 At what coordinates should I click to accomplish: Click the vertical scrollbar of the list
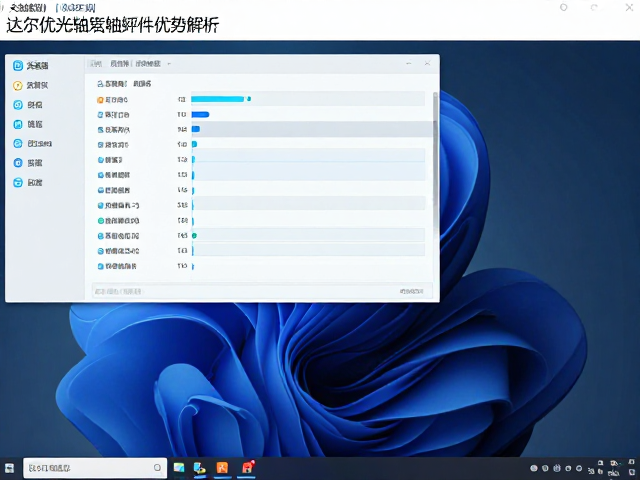pos(436,163)
